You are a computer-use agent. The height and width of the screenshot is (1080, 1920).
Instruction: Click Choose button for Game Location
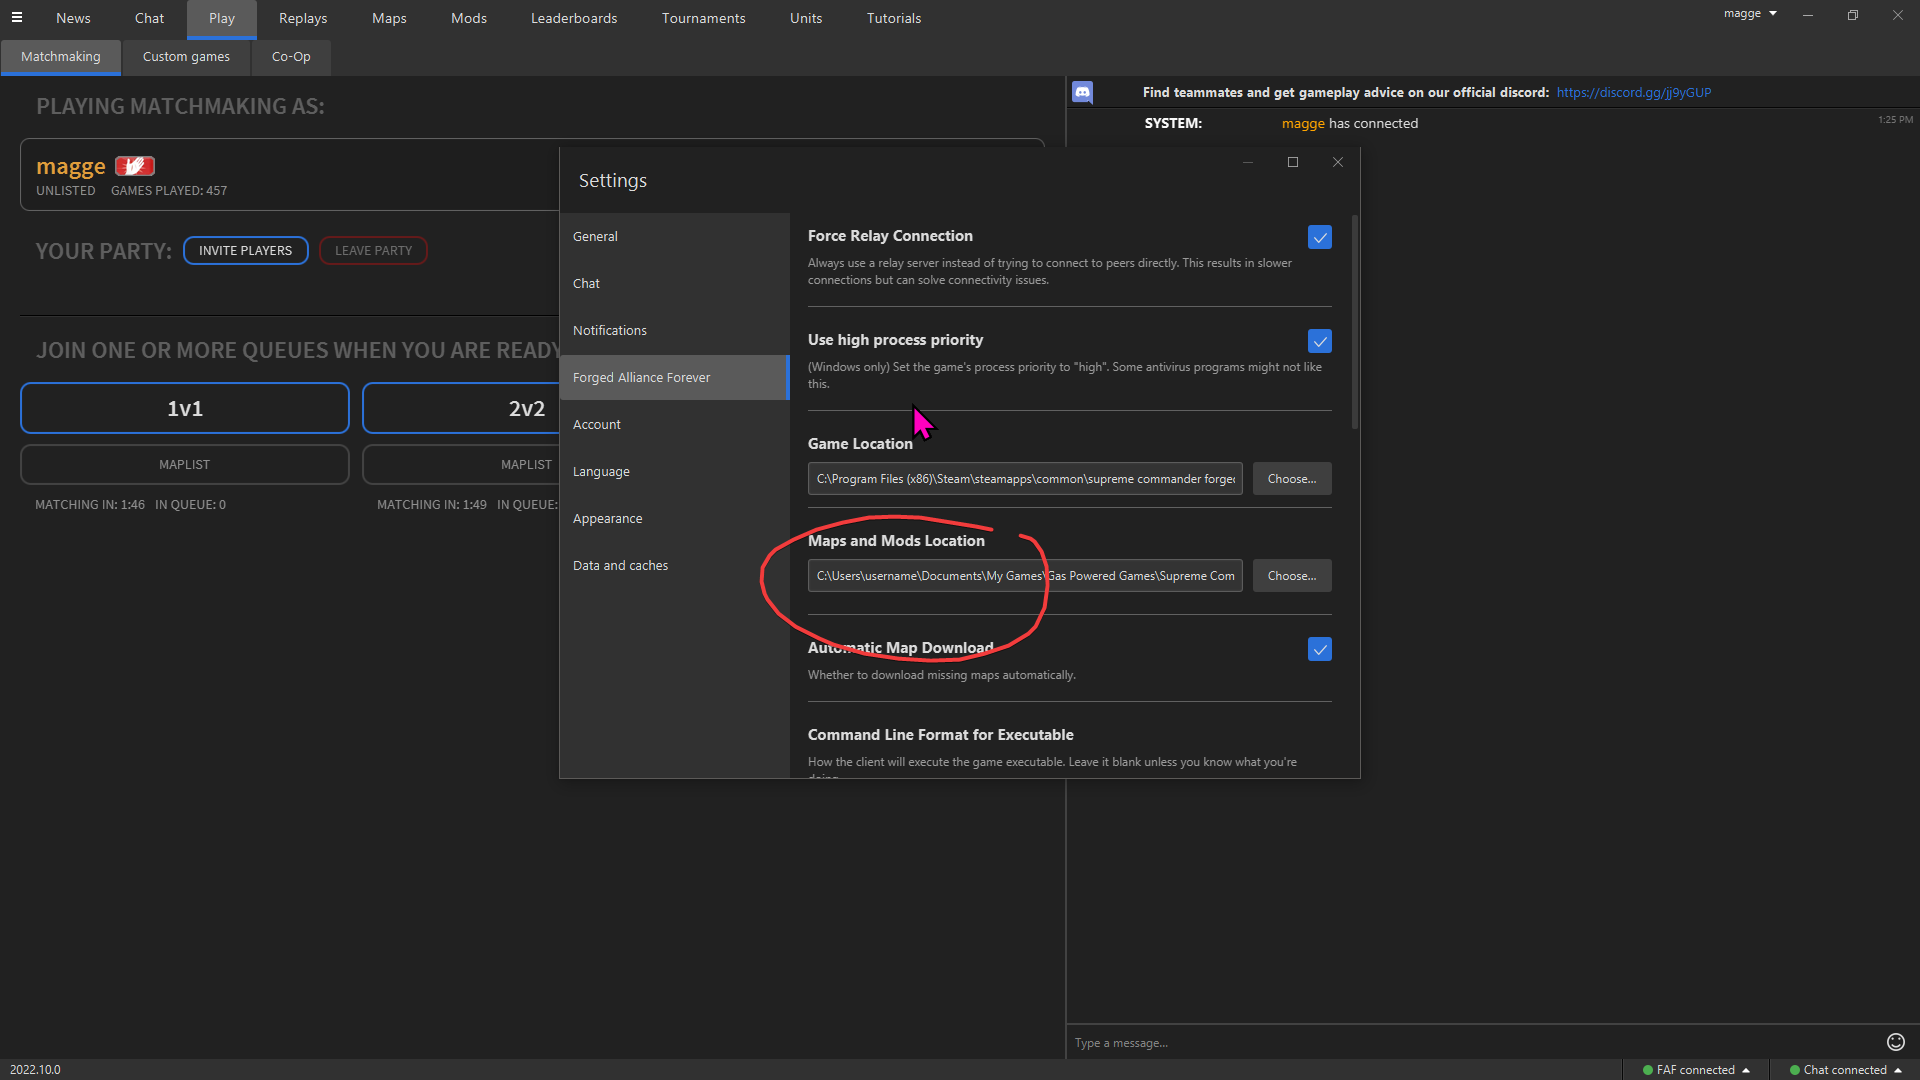1292,479
